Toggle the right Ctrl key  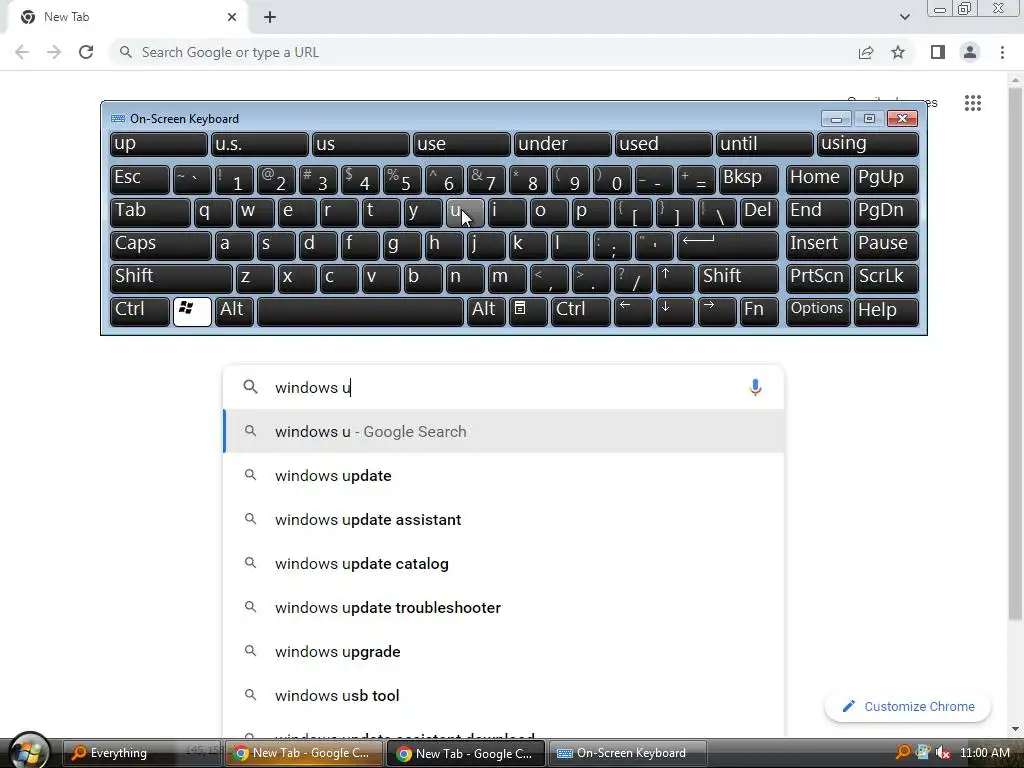point(581,311)
